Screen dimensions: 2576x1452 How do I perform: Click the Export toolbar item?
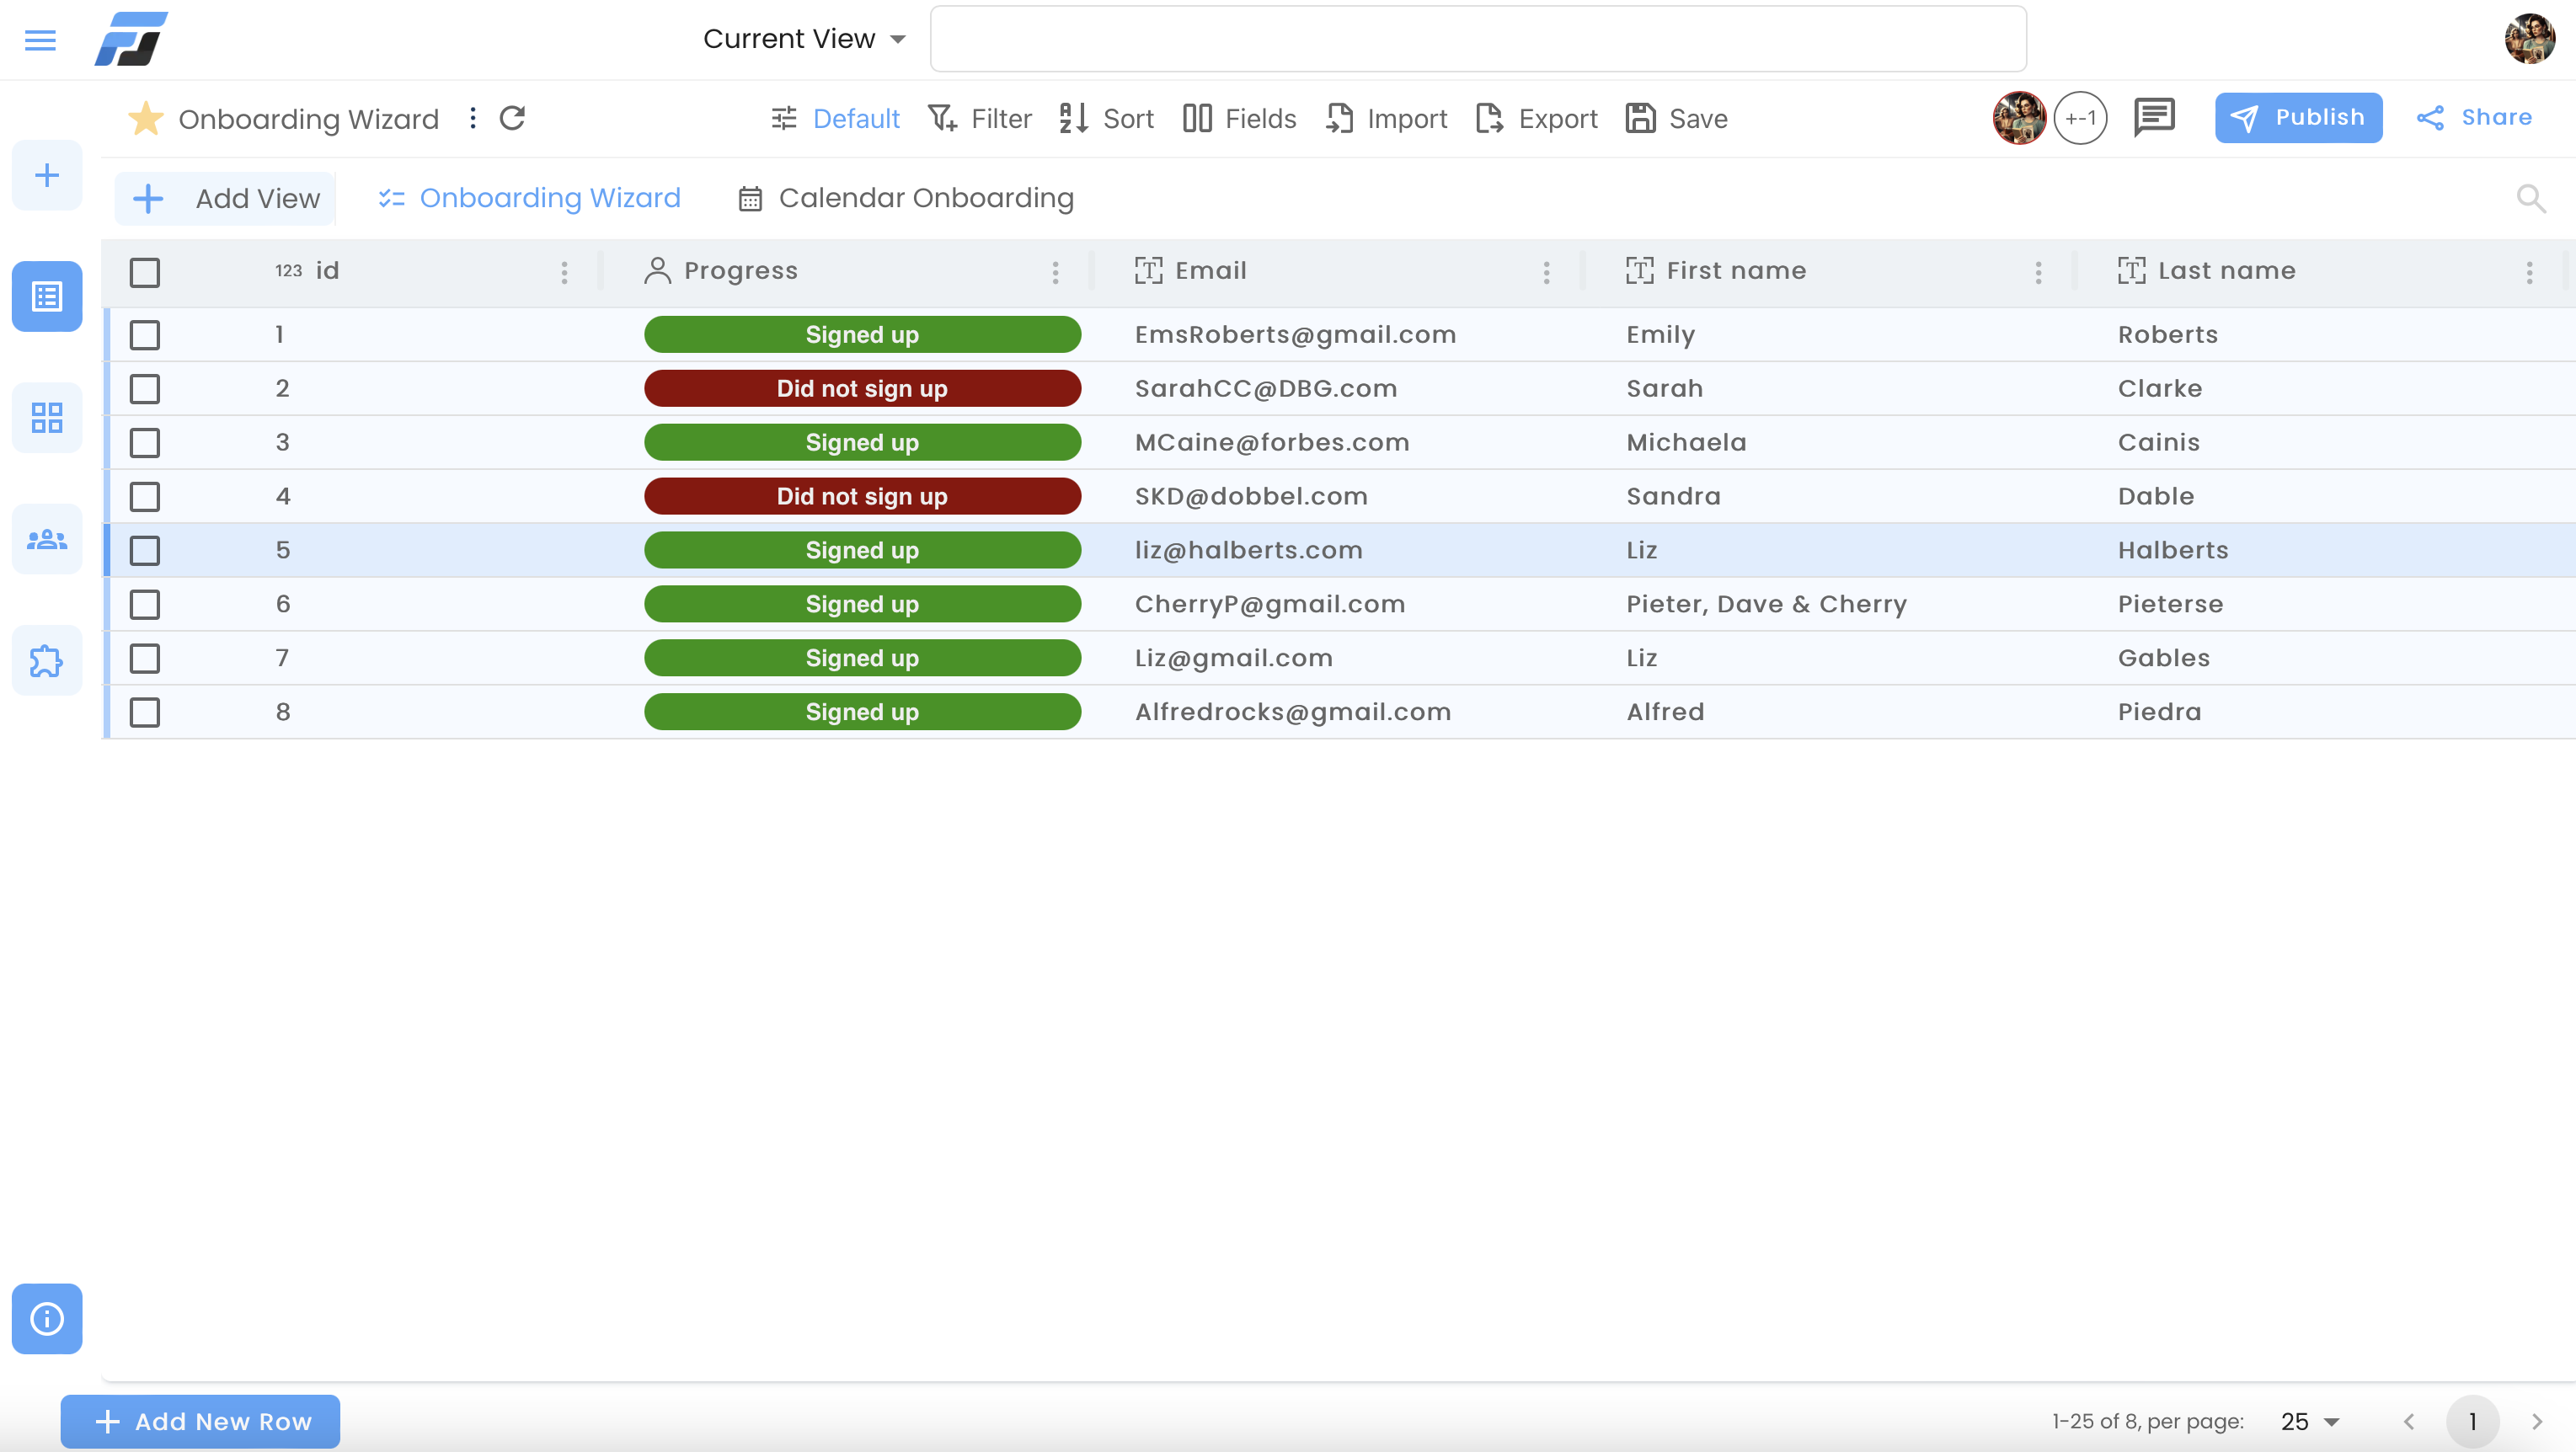(1536, 118)
